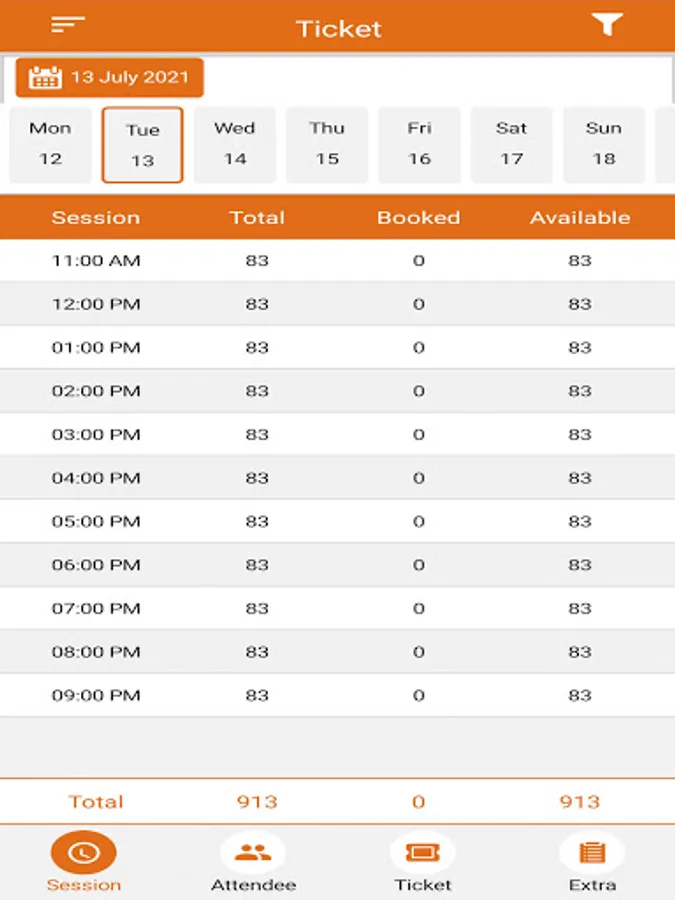Select Mon 12 in the day strip
Screen dimensions: 675x900
point(51,145)
